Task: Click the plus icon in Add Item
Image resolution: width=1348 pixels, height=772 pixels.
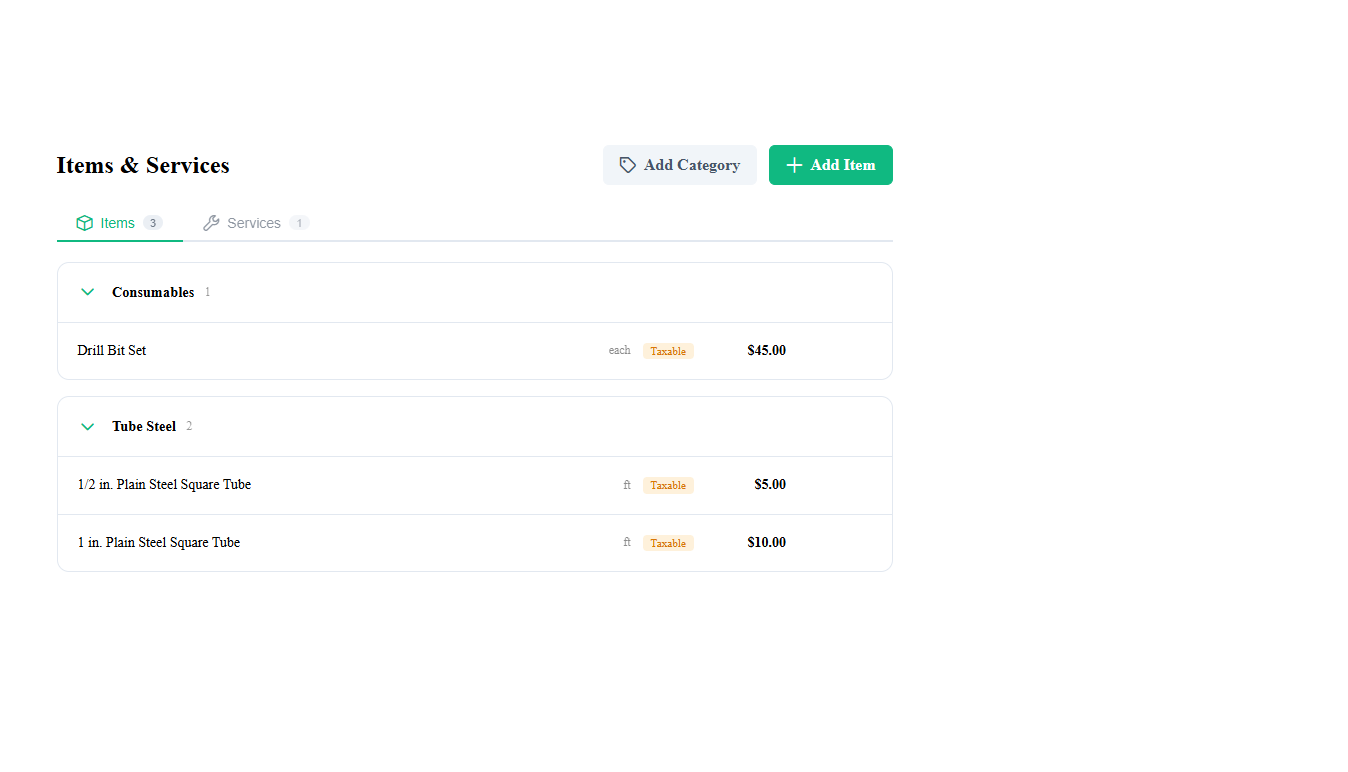Action: (x=794, y=165)
